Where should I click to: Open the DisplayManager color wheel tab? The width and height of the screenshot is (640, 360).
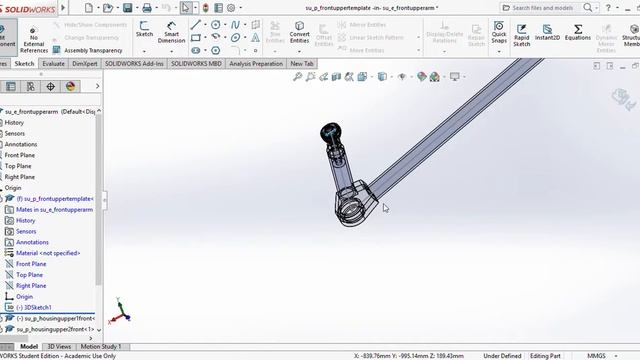pos(71,86)
